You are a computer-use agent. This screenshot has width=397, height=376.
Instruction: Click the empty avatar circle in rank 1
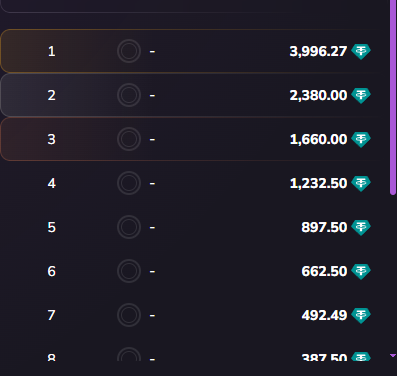(129, 51)
